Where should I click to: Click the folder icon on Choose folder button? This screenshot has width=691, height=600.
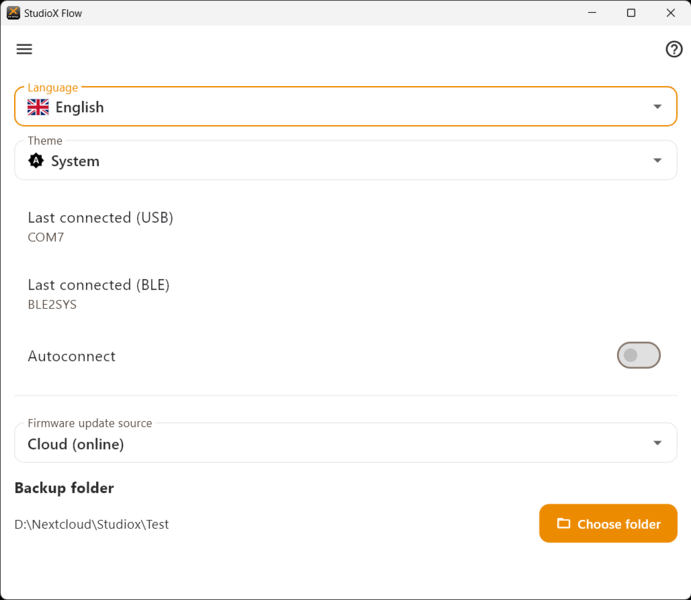pos(563,523)
